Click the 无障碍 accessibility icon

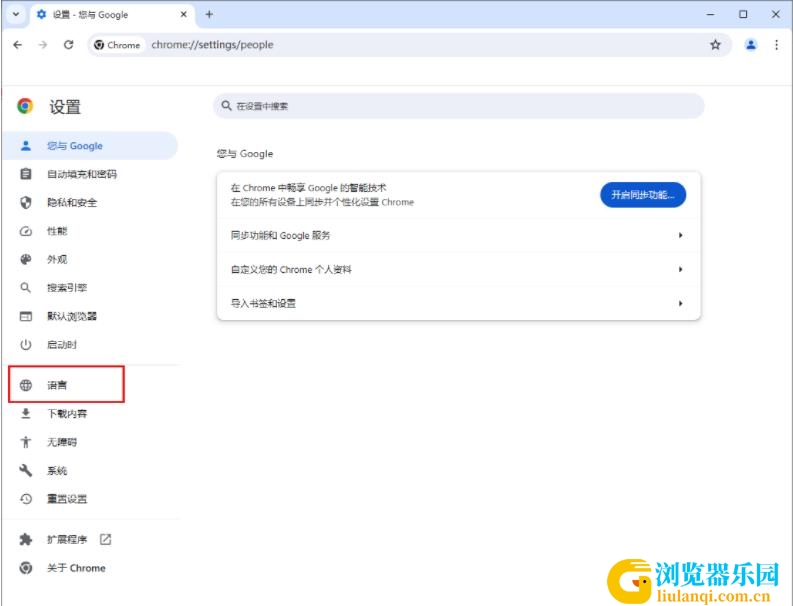point(26,442)
